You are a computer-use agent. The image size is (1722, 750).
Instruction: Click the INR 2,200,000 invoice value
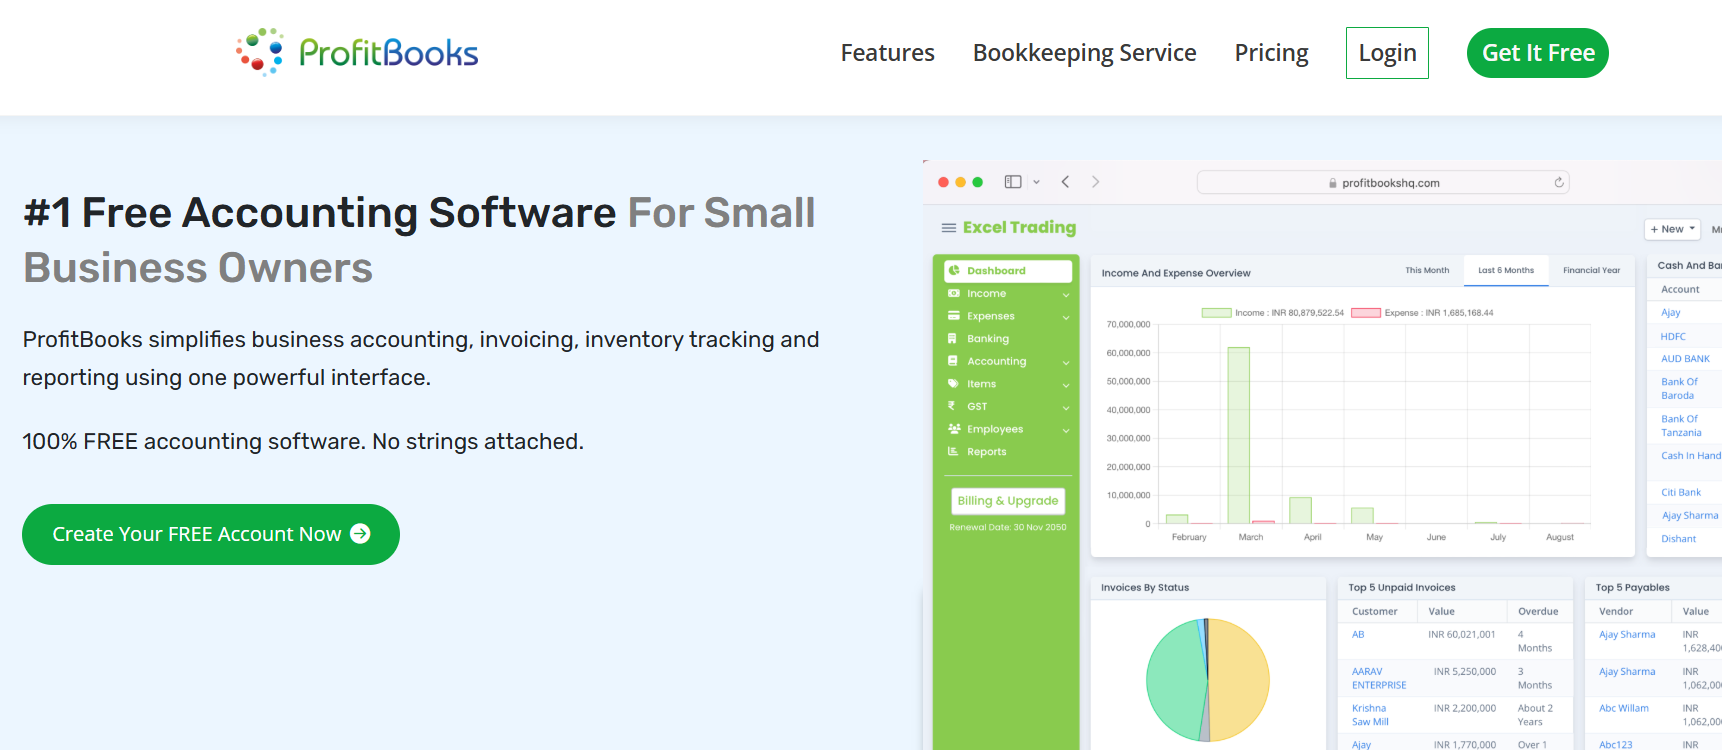pyautogui.click(x=1465, y=709)
